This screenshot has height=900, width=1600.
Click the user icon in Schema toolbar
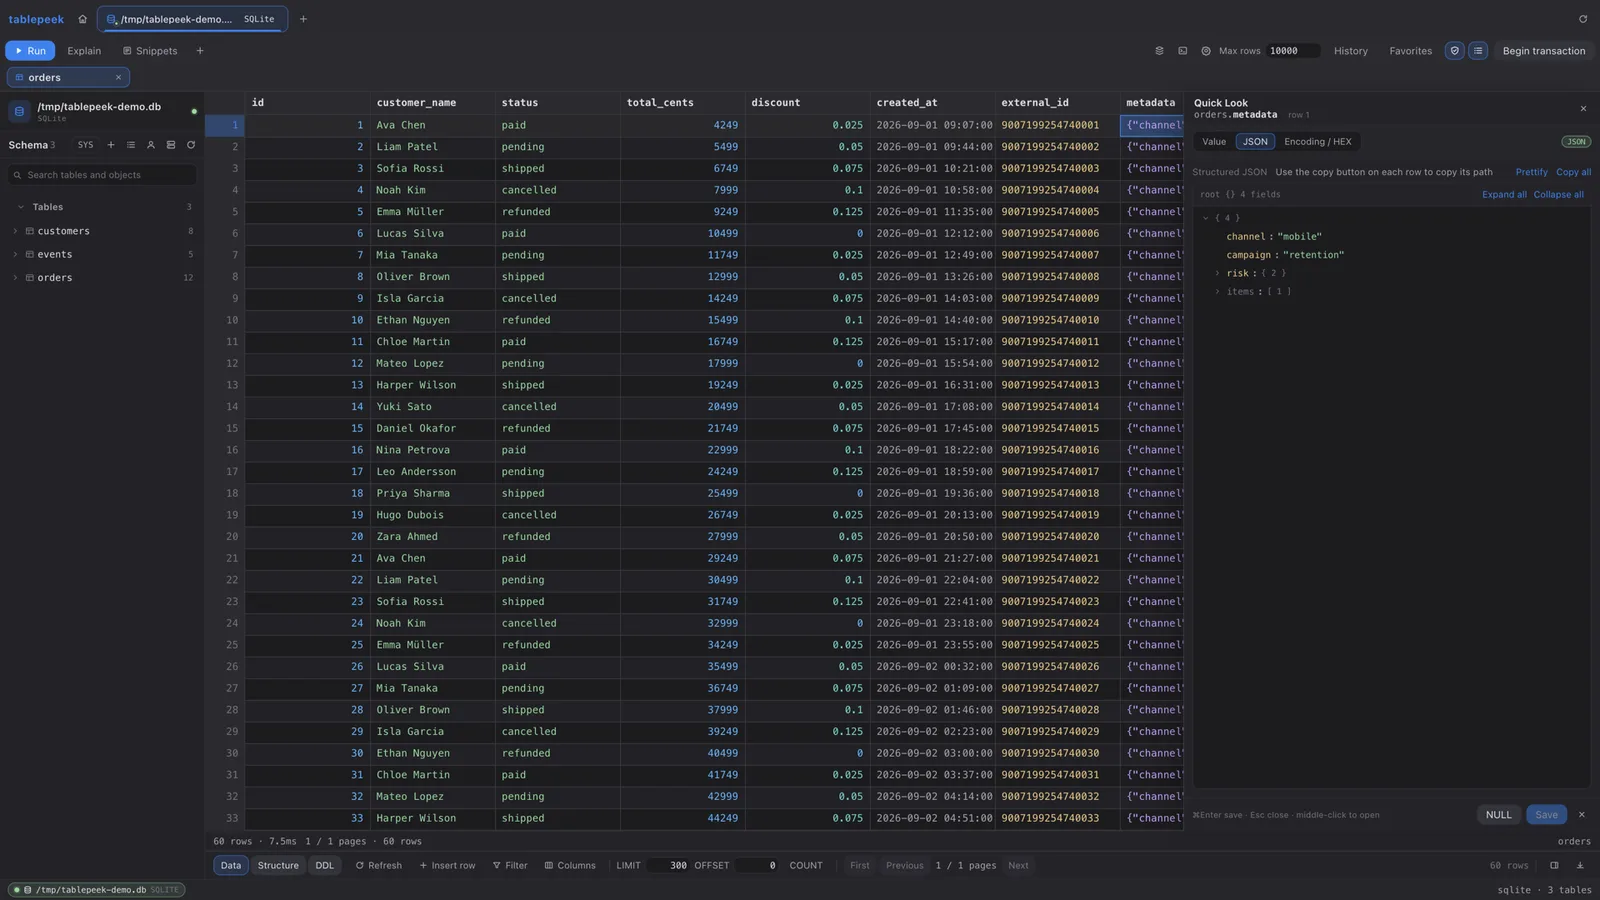click(151, 145)
